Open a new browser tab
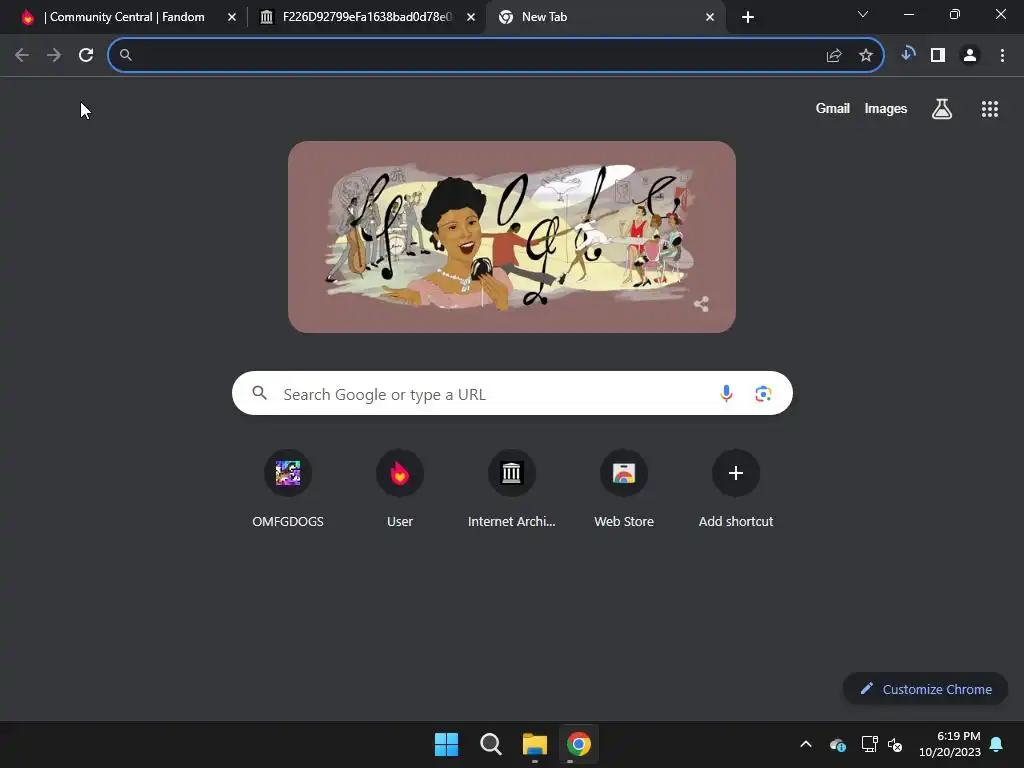Image resolution: width=1024 pixels, height=768 pixels. coord(748,17)
